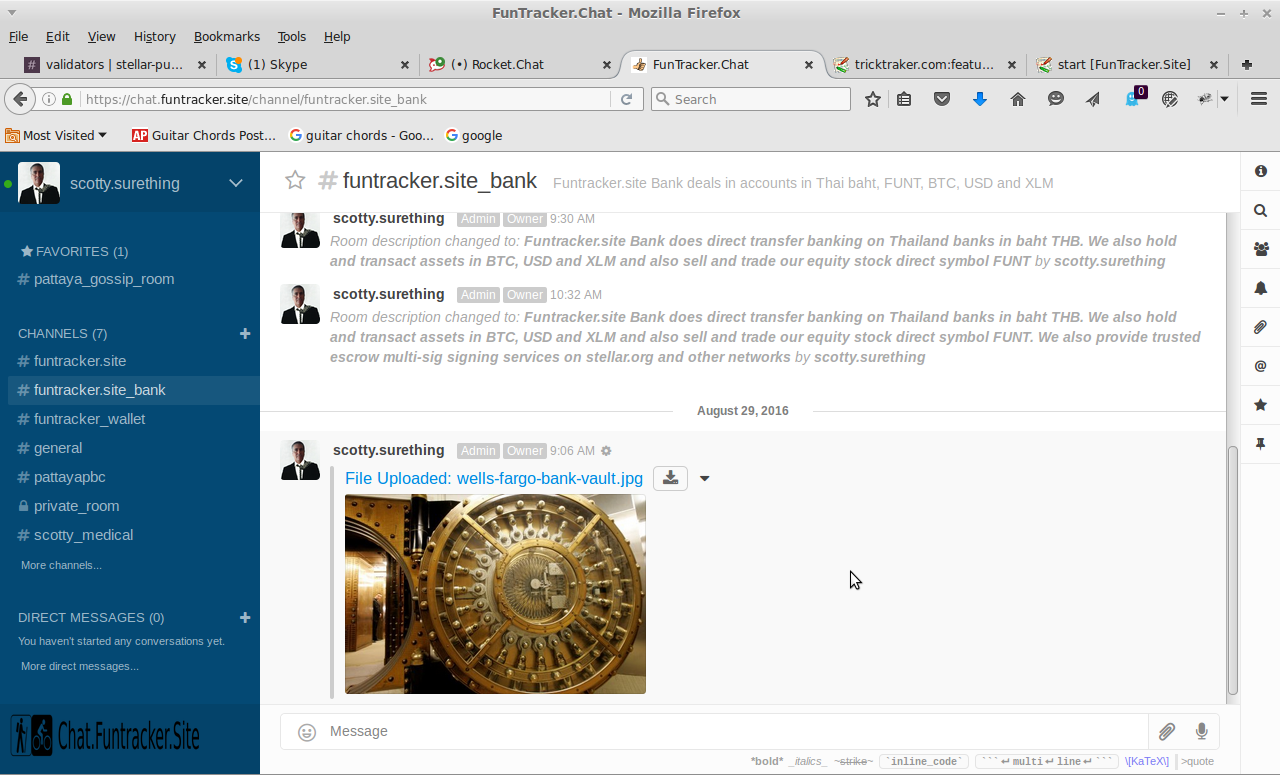Show the room members list icon
Screen dimensions: 1280x775
tap(1260, 249)
